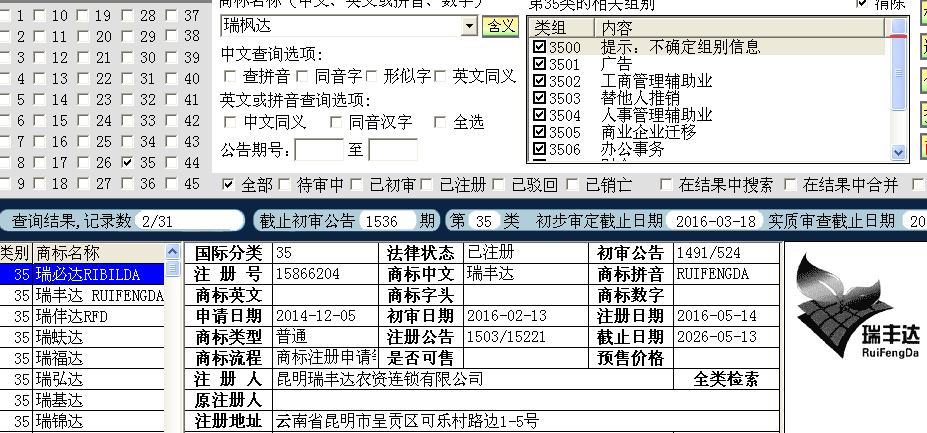The image size is (927, 433).
Task: Click the 商标流程 cell
Action: [x=325, y=358]
